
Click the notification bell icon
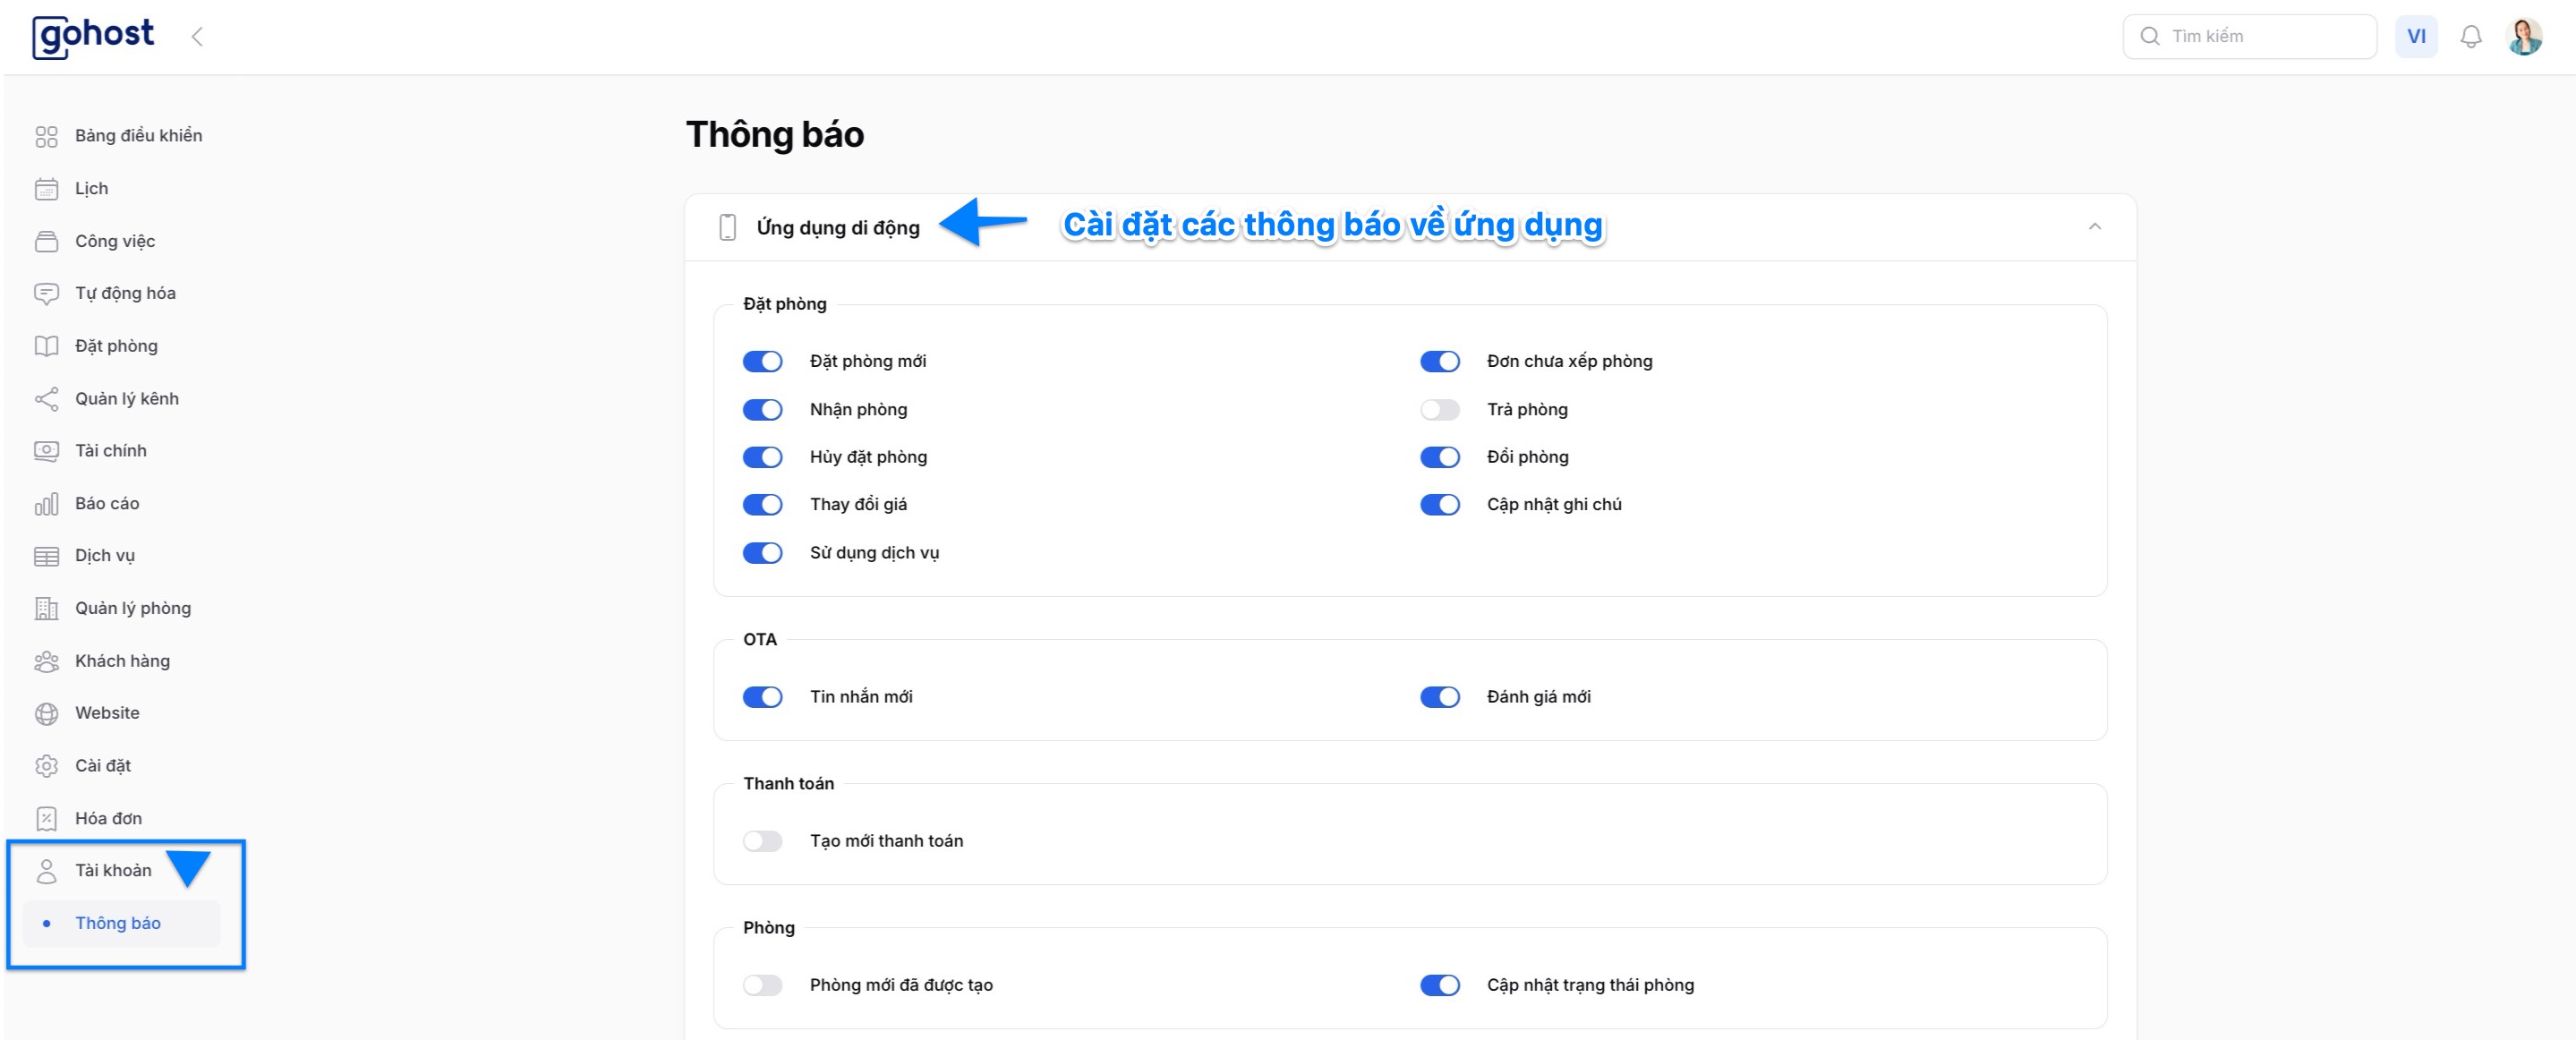(x=2470, y=37)
